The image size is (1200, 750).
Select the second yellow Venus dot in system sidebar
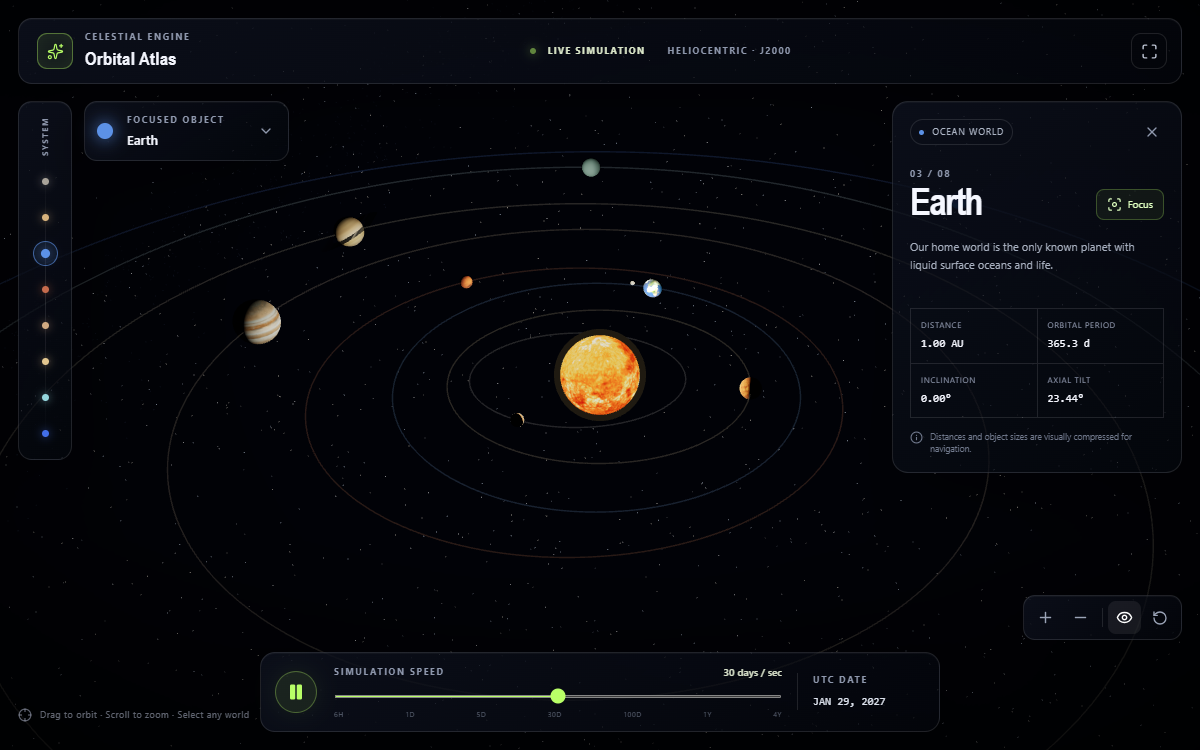[x=45, y=218]
